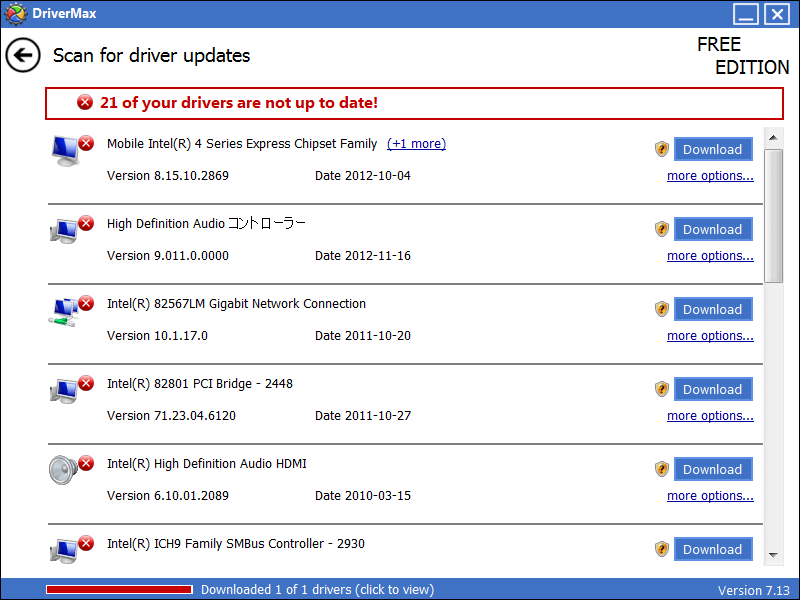Close the DriverMax window

[777, 14]
